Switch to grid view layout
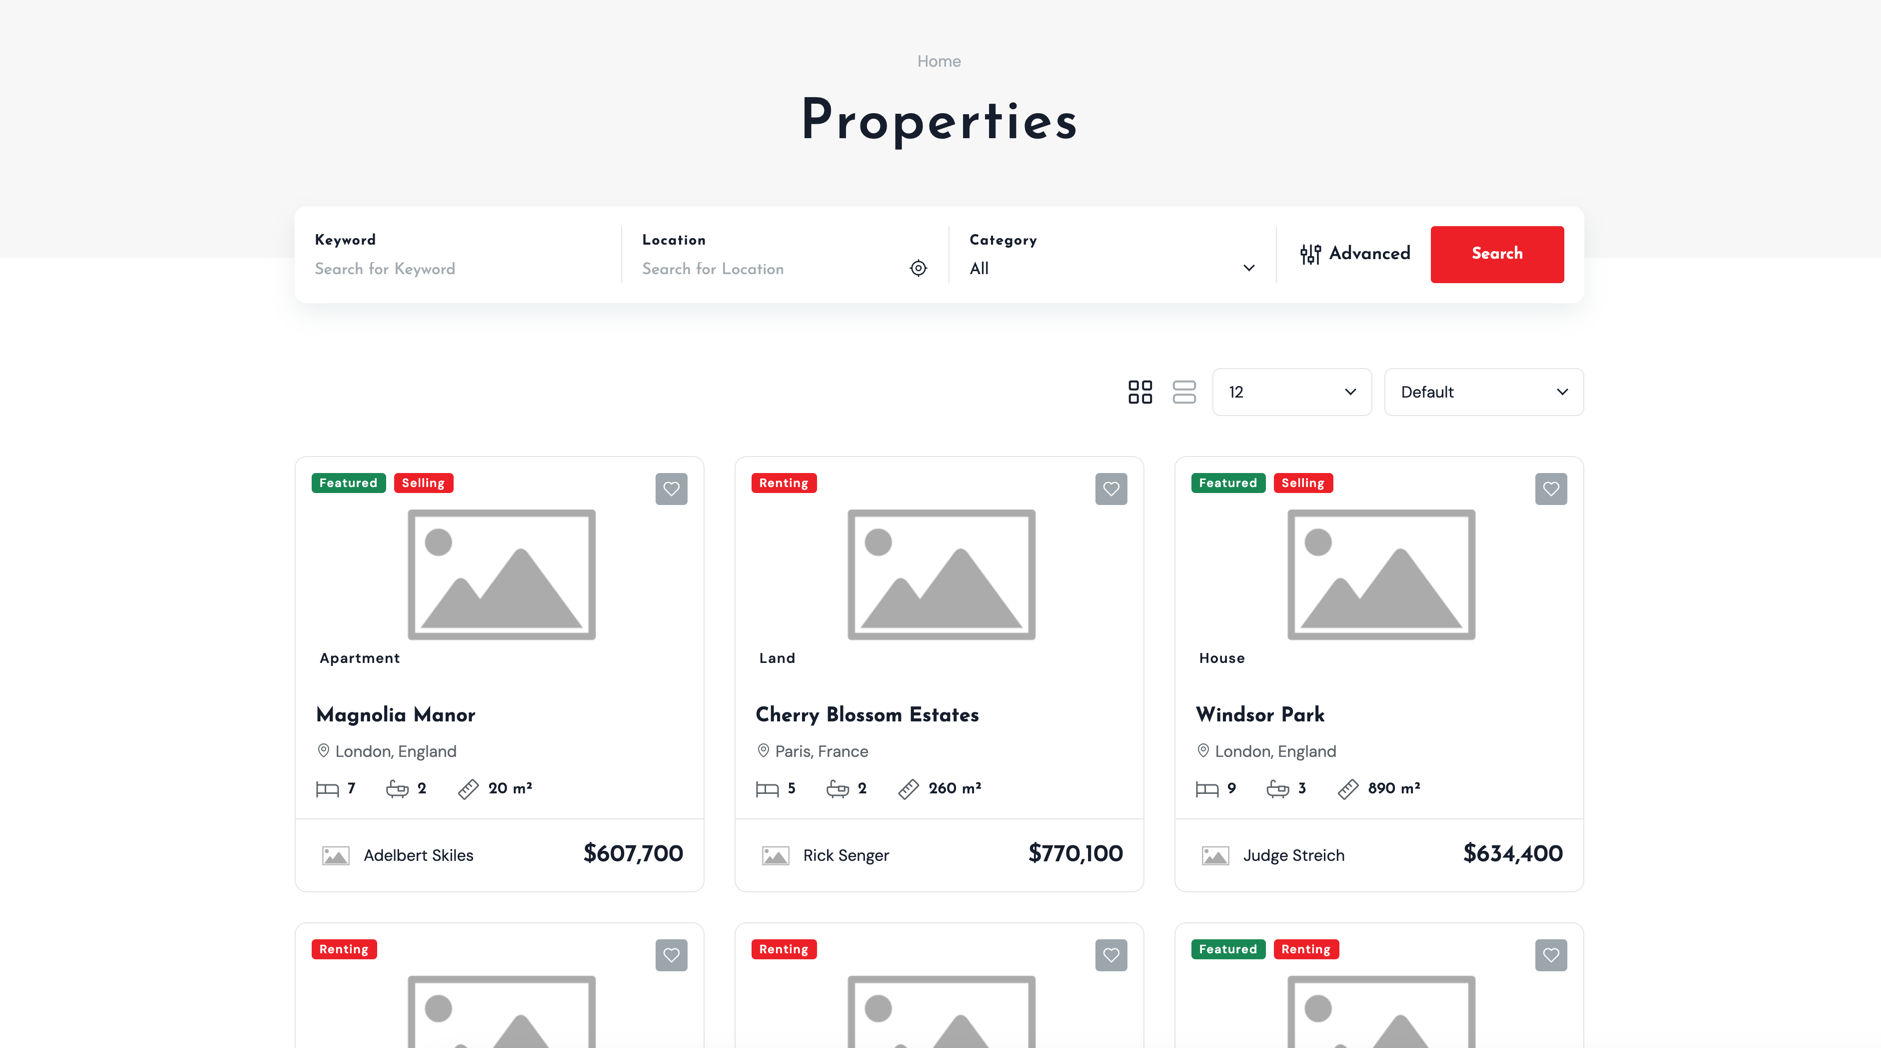 (x=1140, y=392)
